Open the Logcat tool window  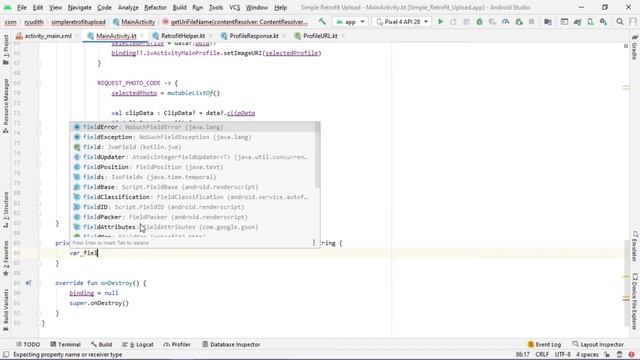[138, 344]
